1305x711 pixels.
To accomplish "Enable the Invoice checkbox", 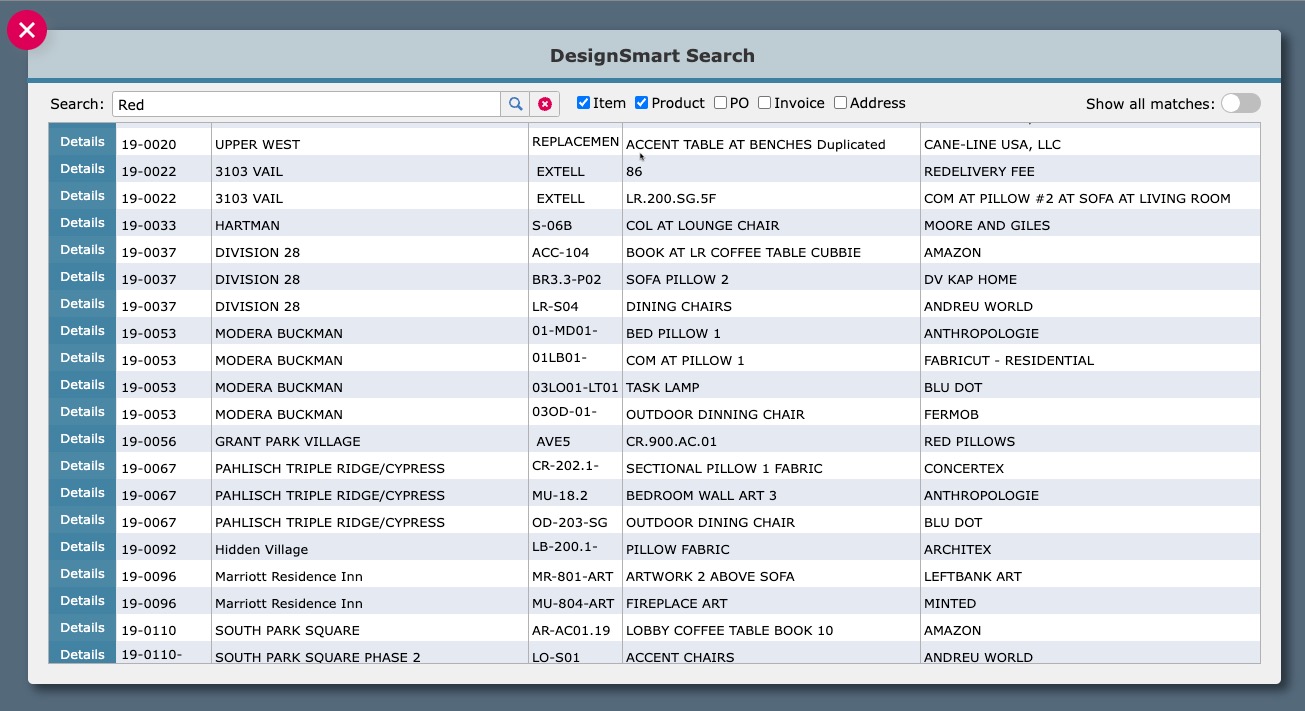I will tap(764, 103).
